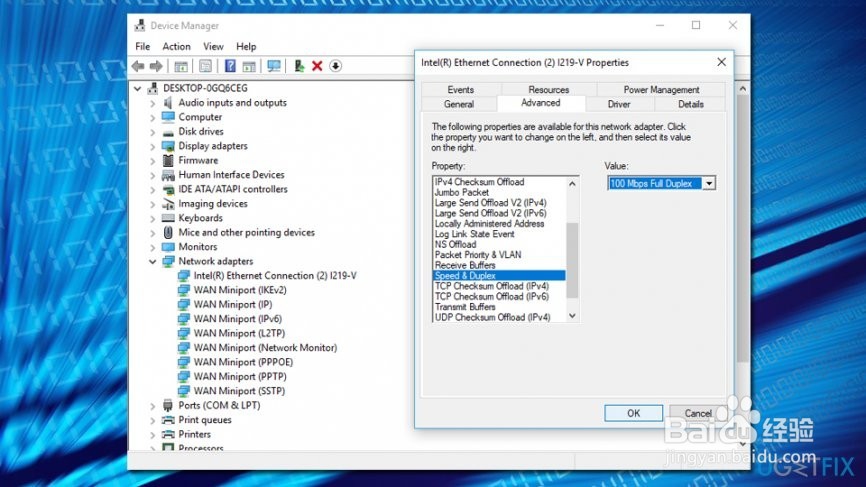
Task: Open the Value dropdown showing 100 Mbps Full Duplex
Action: pyautogui.click(x=709, y=183)
